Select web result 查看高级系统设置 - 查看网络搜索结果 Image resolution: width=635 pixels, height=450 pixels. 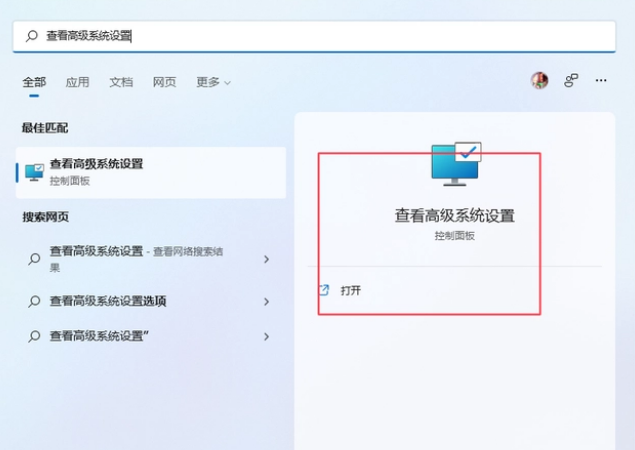[151, 259]
